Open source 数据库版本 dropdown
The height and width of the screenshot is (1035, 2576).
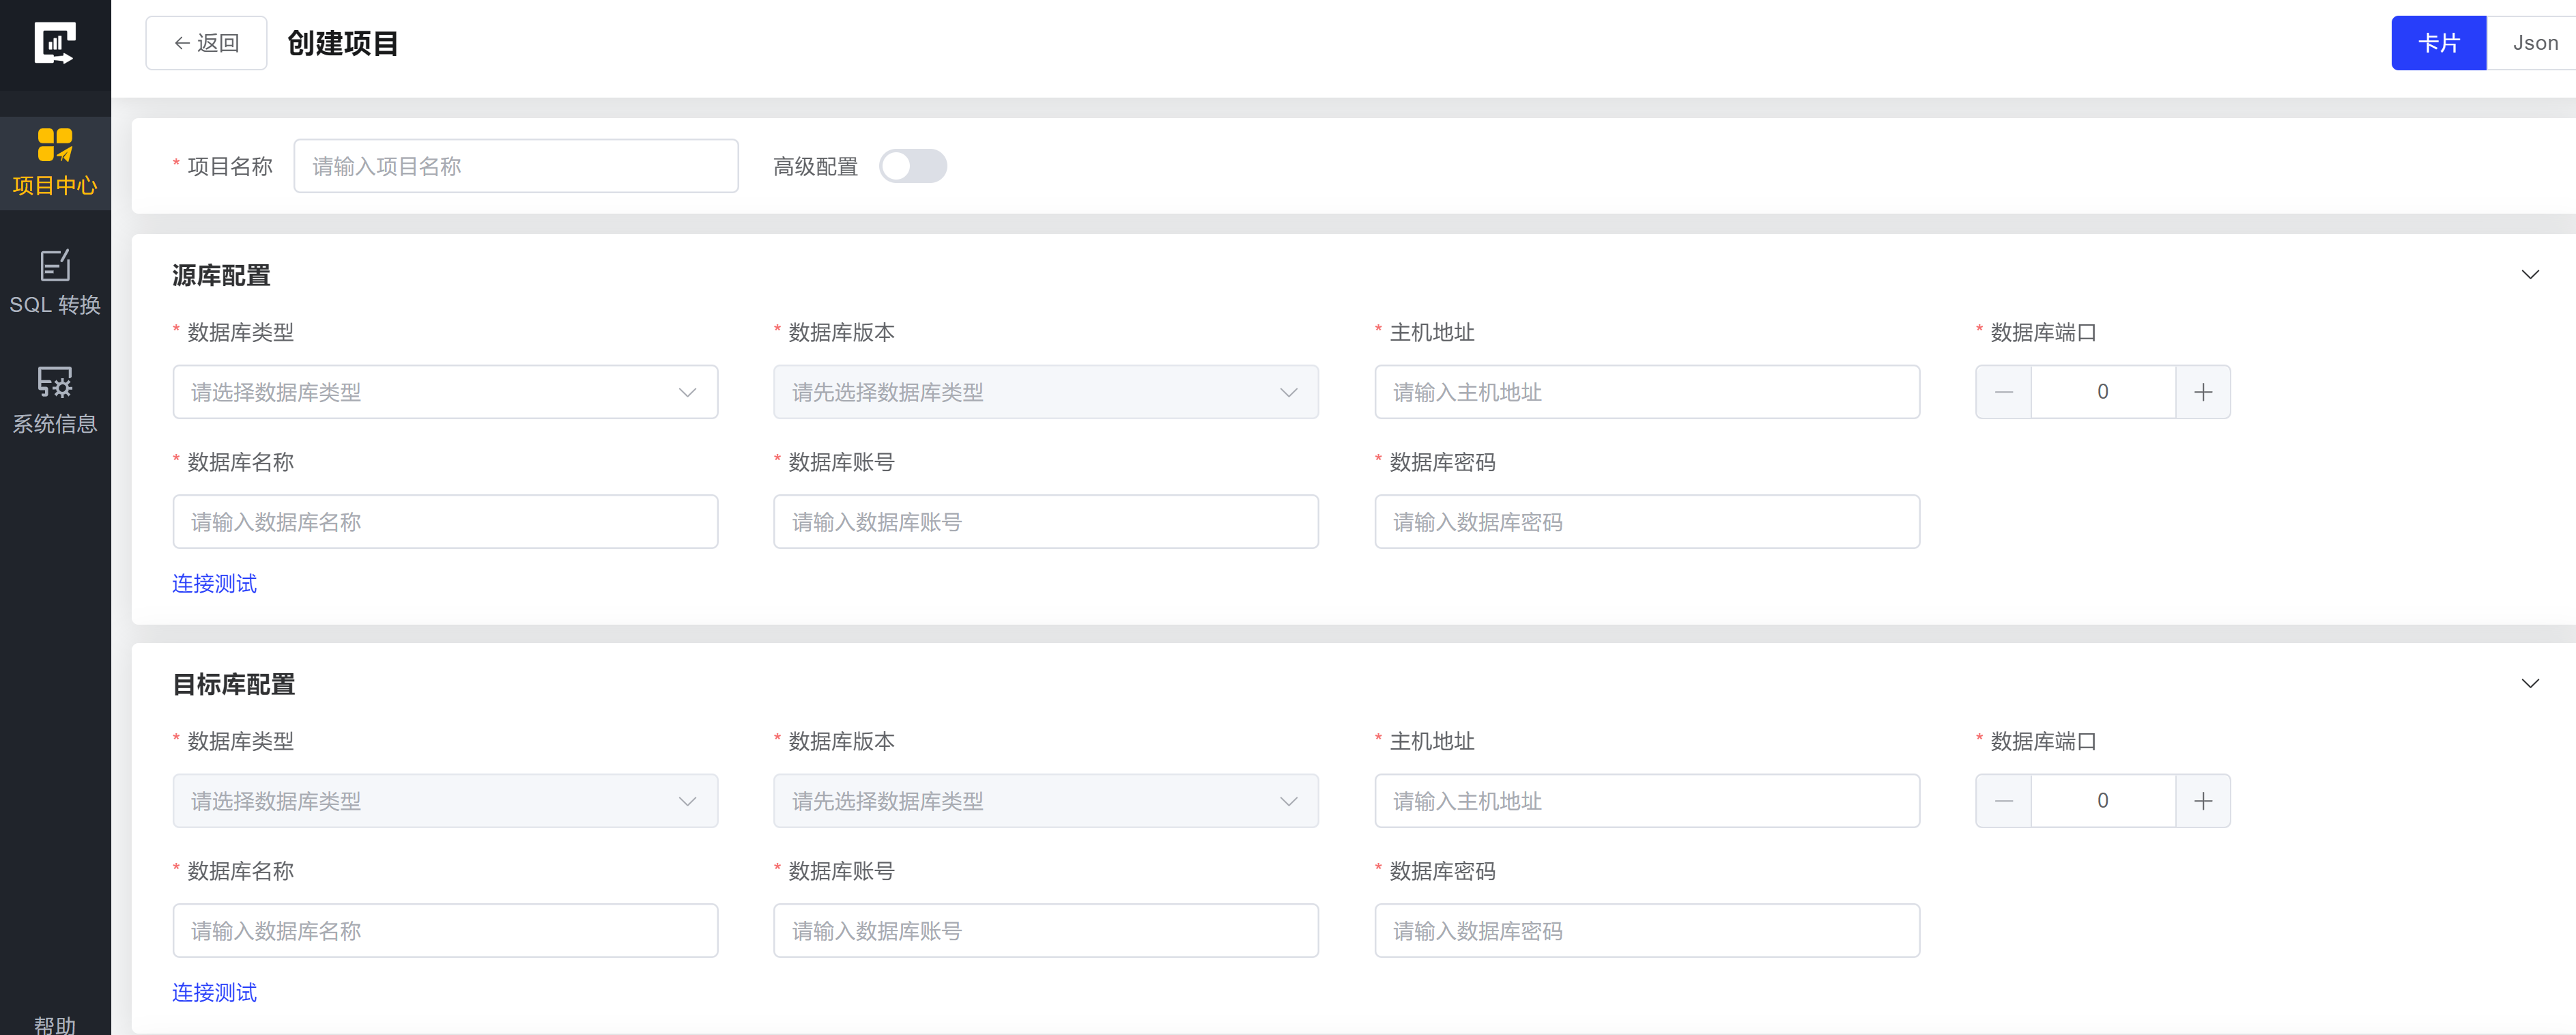pos(1045,392)
